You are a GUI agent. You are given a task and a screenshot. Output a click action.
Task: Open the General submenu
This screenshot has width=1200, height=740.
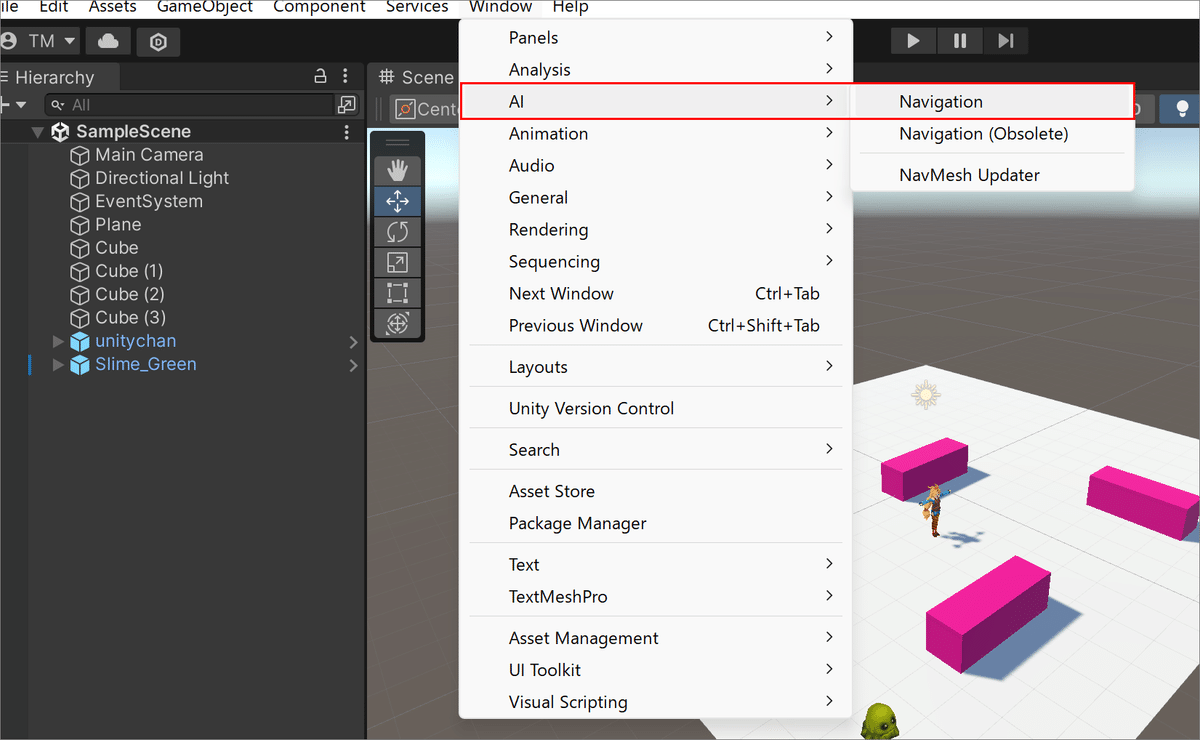[655, 198]
